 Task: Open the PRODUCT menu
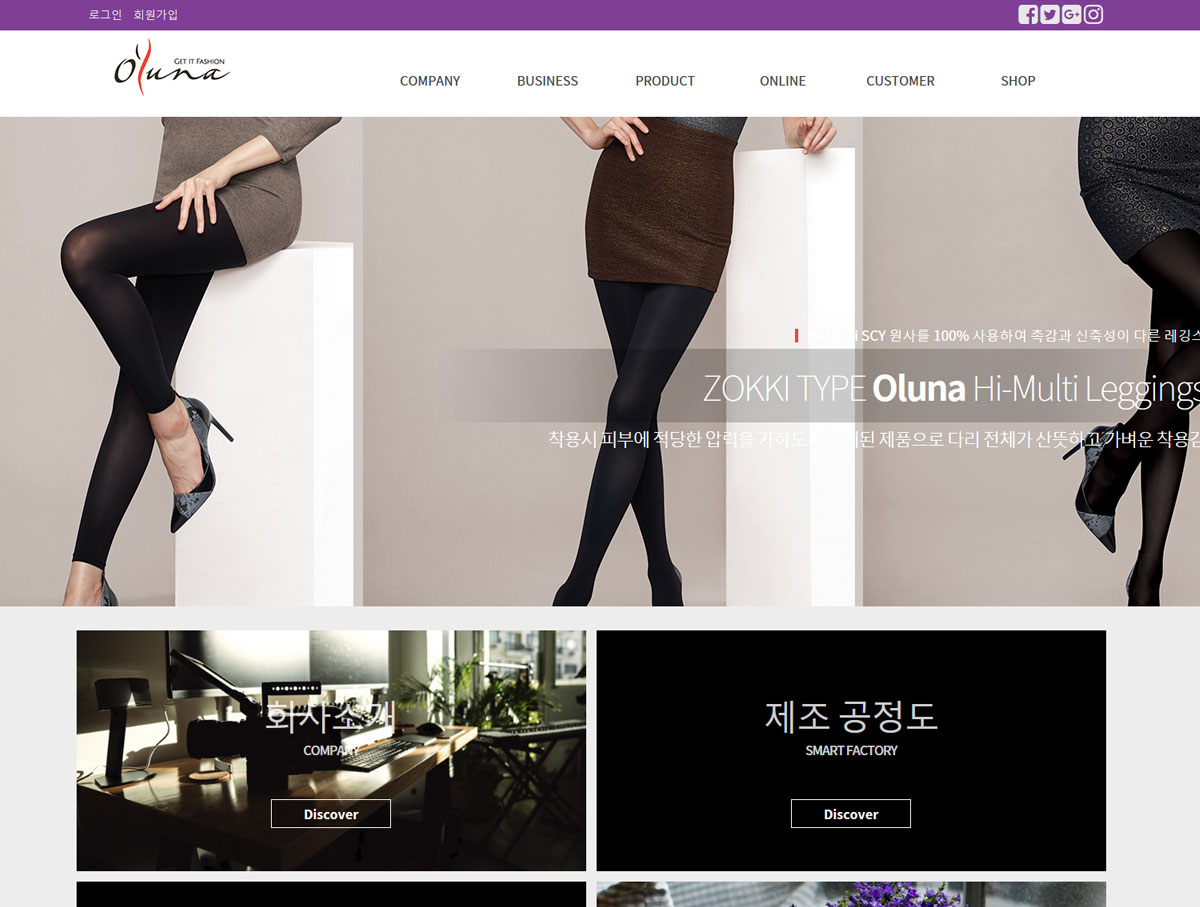665,81
